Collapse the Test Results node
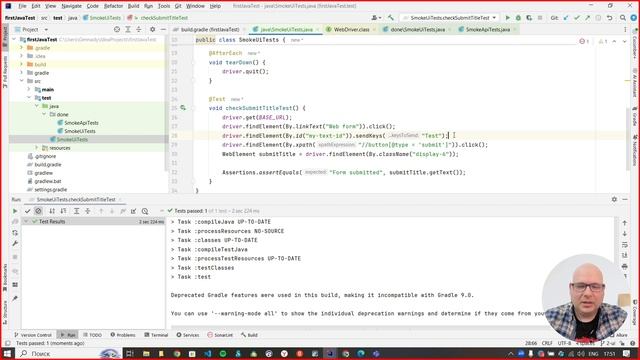The width and height of the screenshot is (640, 360). click(x=27, y=221)
